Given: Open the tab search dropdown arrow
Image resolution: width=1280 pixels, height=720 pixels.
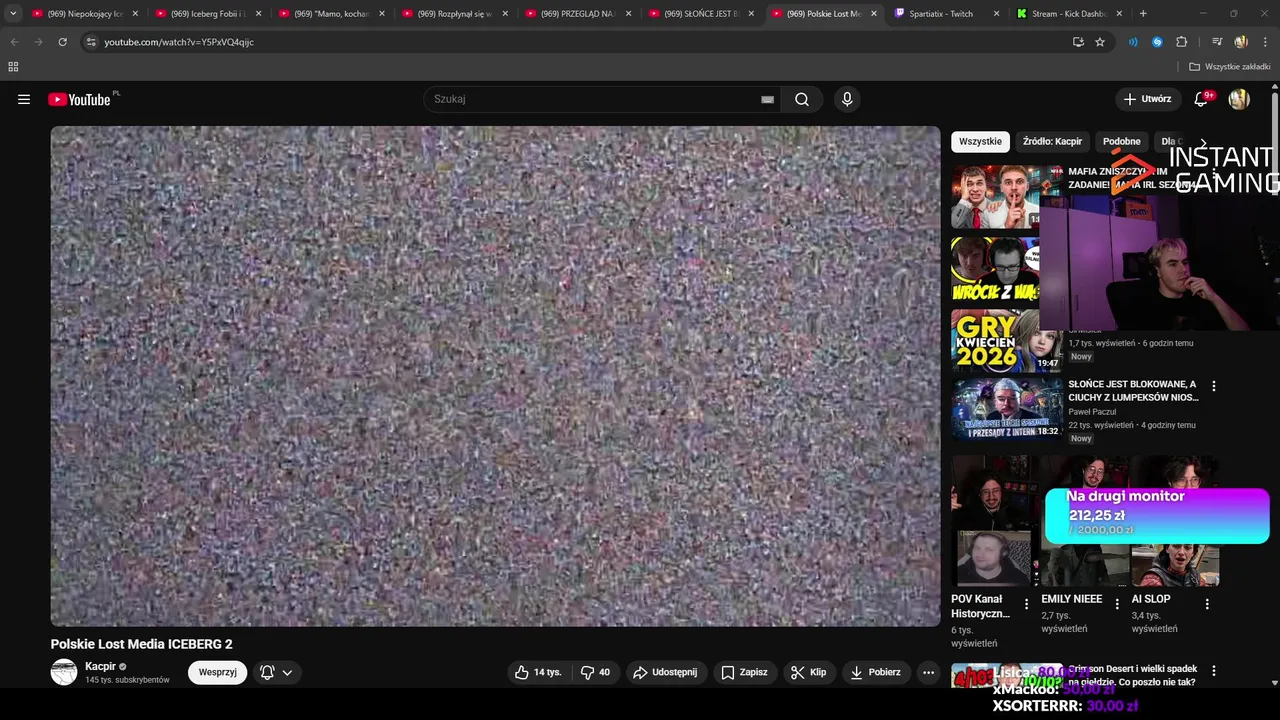Looking at the screenshot, I should click(13, 14).
